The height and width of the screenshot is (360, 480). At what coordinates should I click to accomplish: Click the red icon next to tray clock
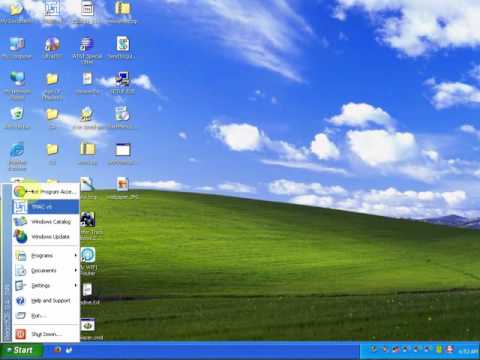pos(450,349)
